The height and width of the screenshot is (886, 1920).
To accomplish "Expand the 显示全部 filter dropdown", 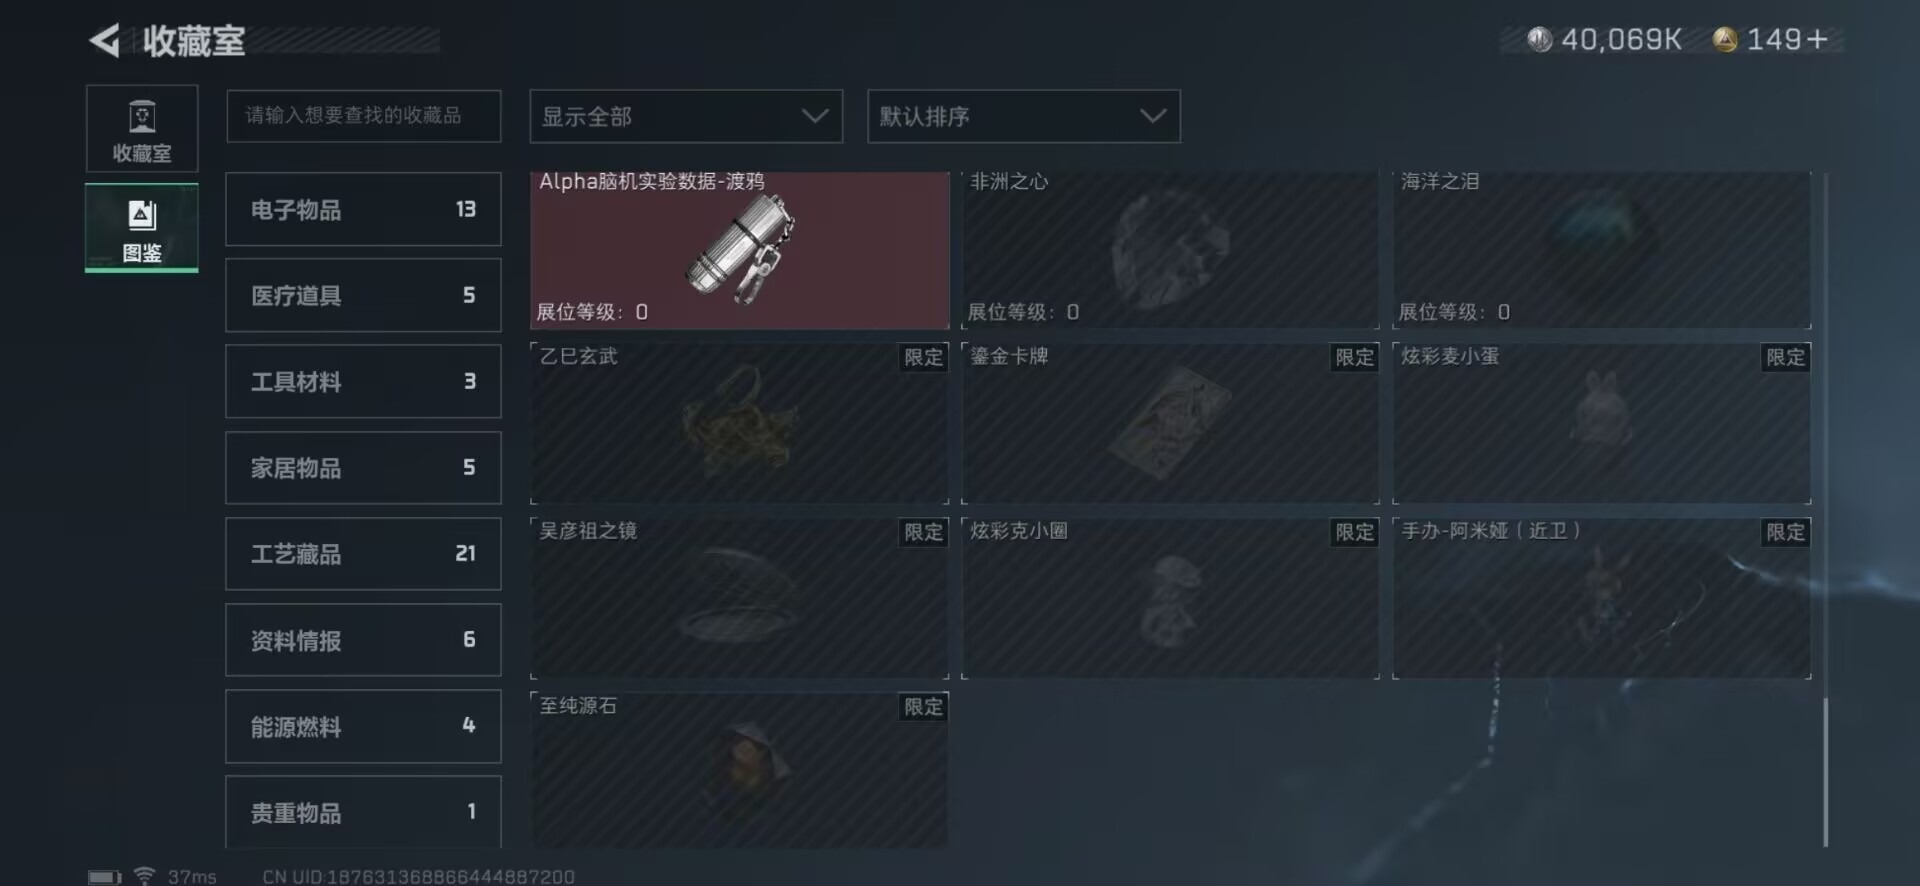I will click(x=686, y=116).
